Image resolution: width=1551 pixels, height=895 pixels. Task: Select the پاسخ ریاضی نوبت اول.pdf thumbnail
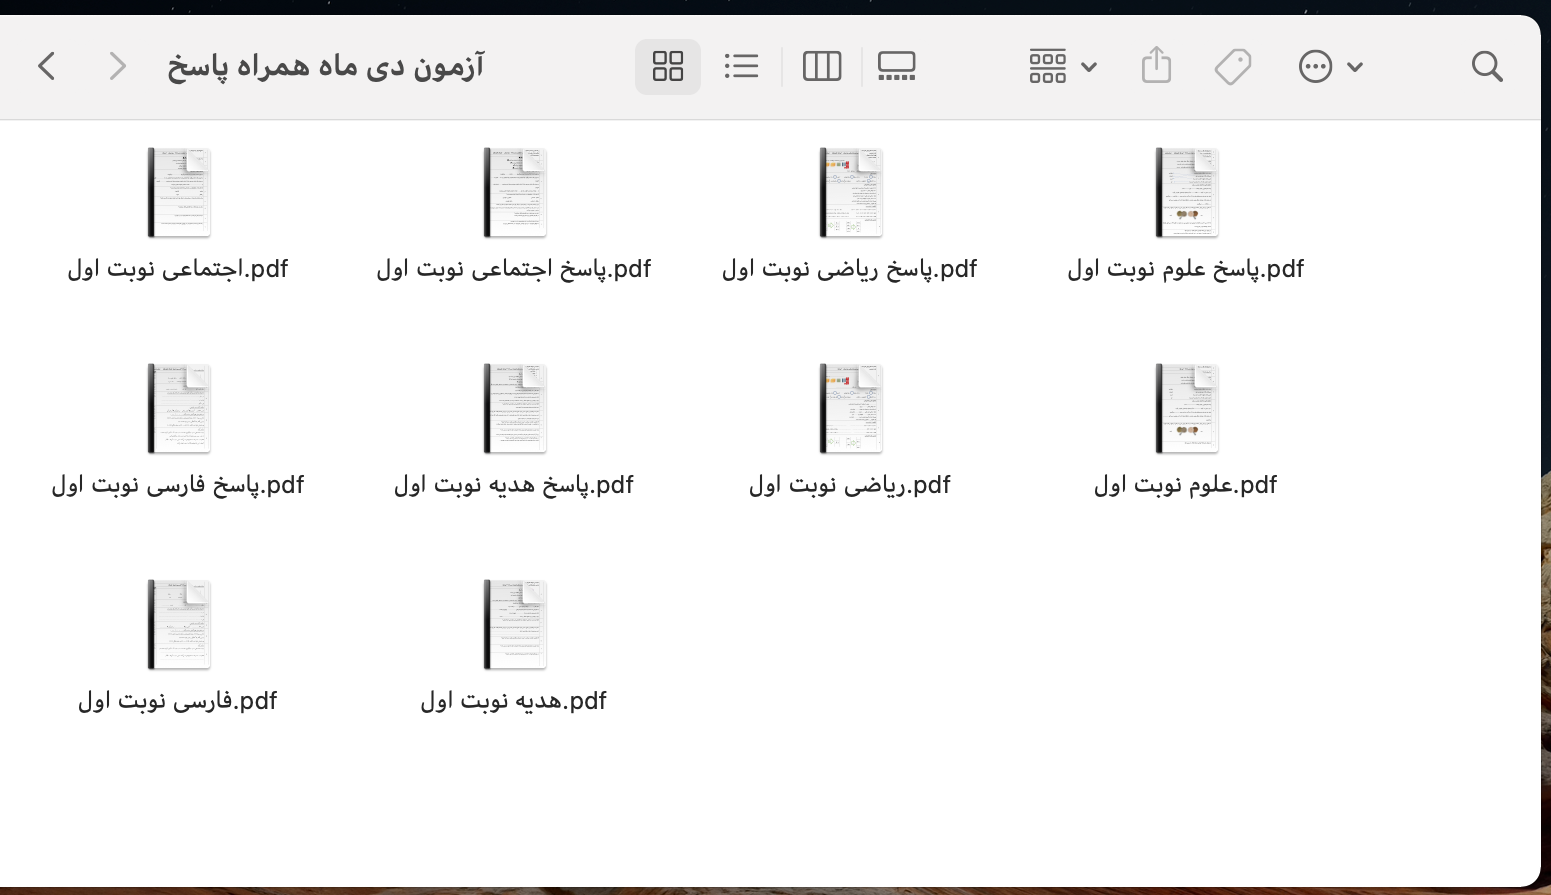(x=851, y=193)
